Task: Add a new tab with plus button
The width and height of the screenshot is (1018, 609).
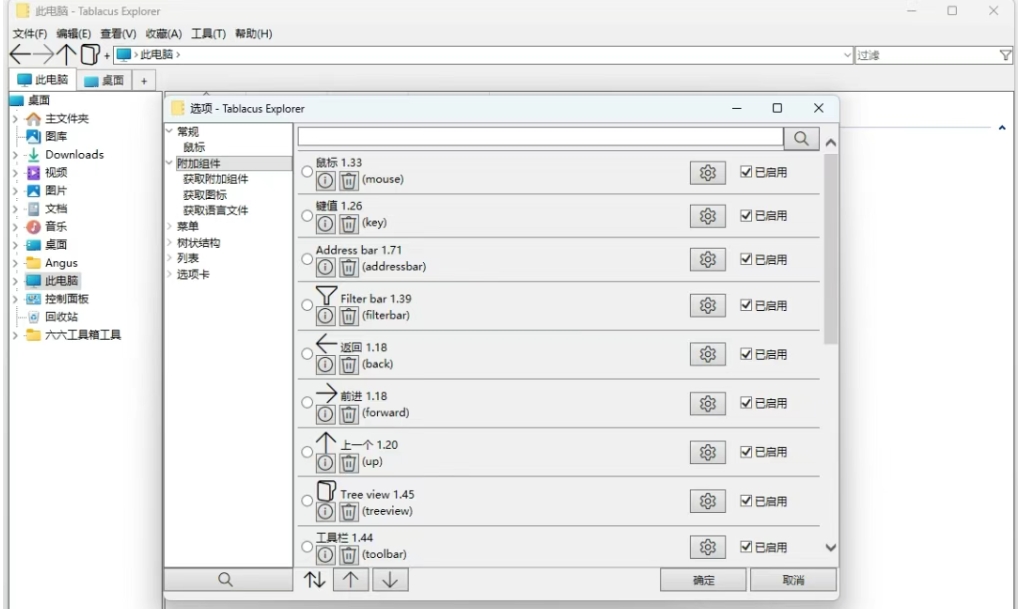Action: coord(144,81)
